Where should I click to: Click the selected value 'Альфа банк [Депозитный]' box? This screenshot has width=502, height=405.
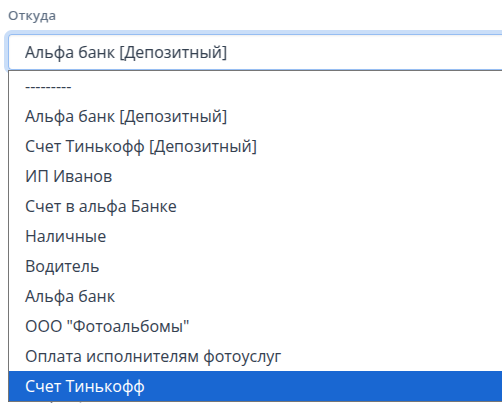point(255,52)
